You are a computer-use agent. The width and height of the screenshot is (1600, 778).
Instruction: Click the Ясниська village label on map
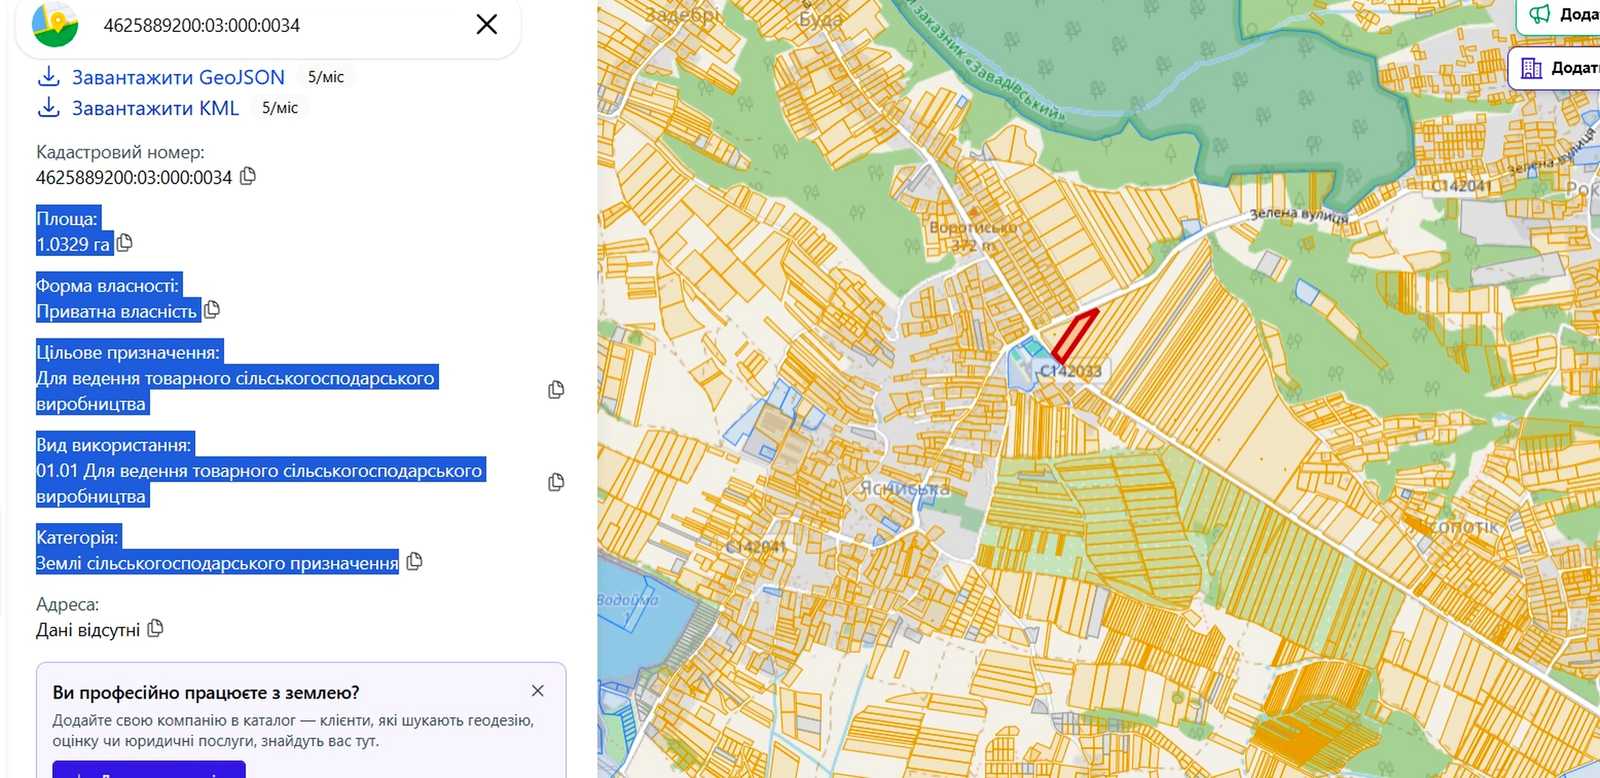pyautogui.click(x=905, y=489)
